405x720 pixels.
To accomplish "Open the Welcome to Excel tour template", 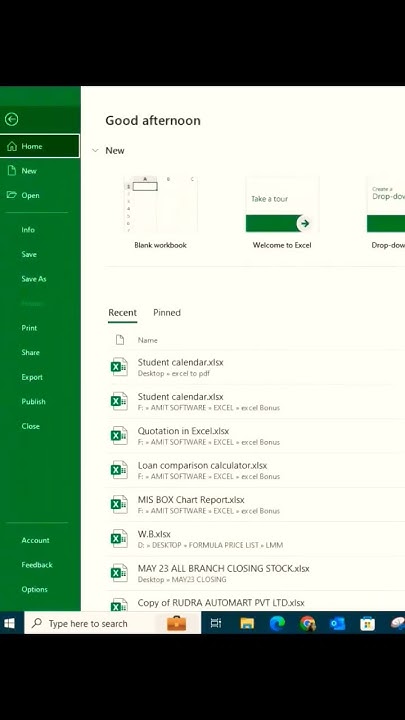I will click(282, 213).
